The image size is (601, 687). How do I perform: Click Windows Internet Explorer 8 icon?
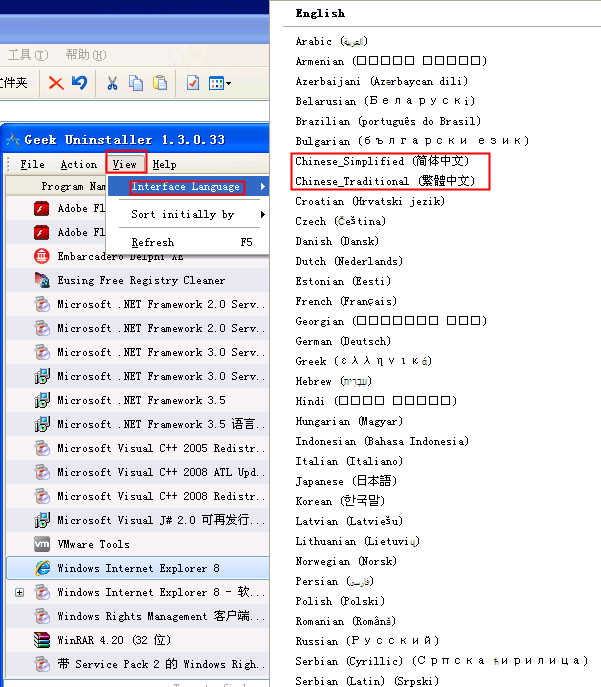point(42,568)
